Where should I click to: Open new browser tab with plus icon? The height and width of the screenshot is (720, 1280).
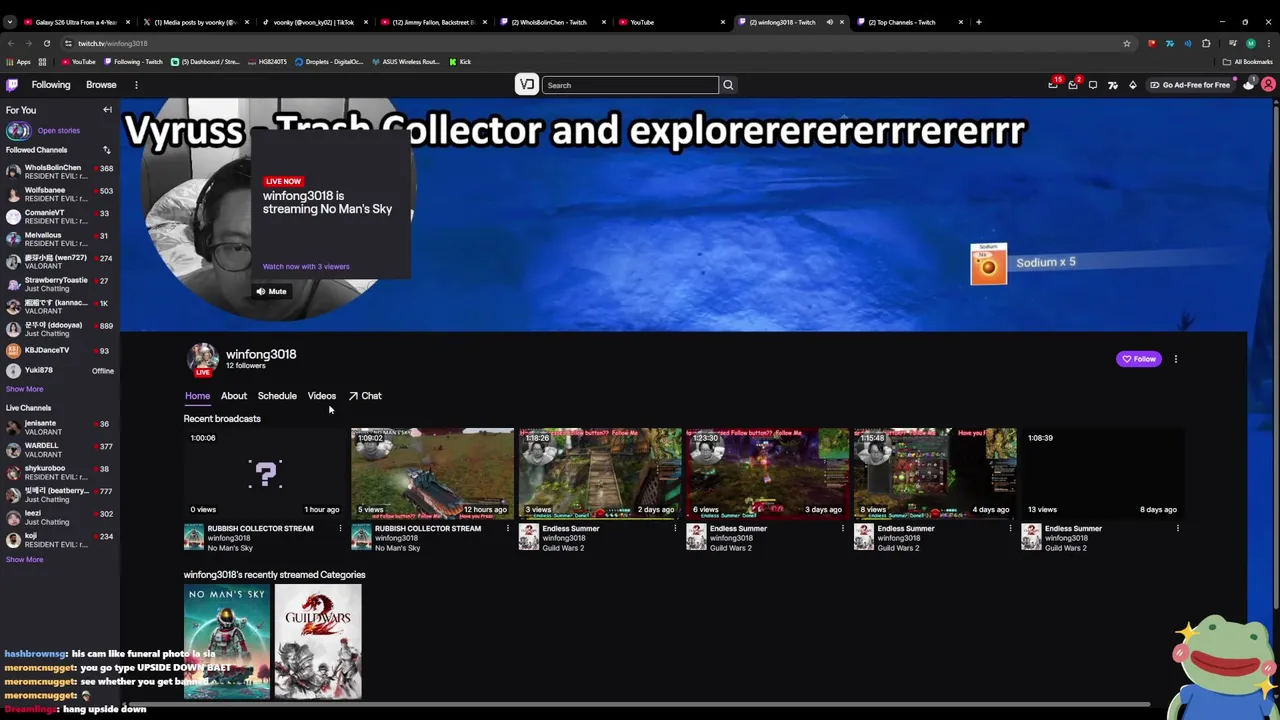pos(979,22)
